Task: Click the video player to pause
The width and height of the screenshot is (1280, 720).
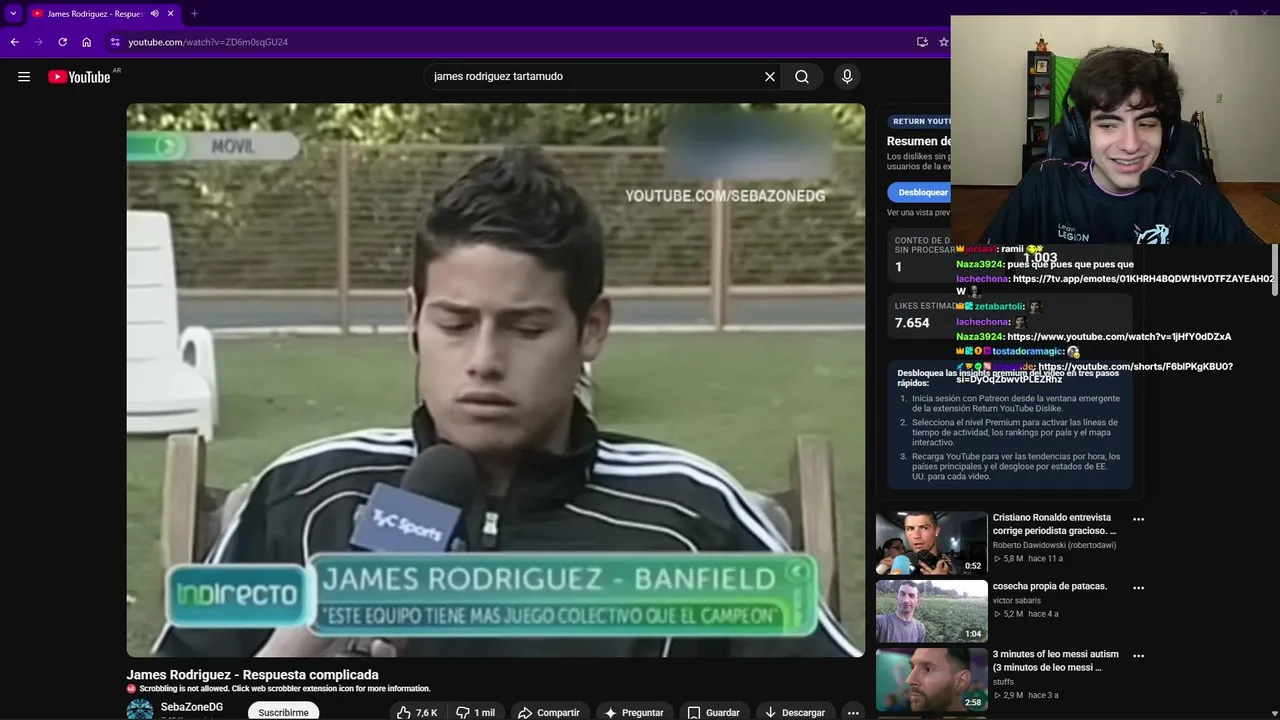Action: tap(495, 380)
